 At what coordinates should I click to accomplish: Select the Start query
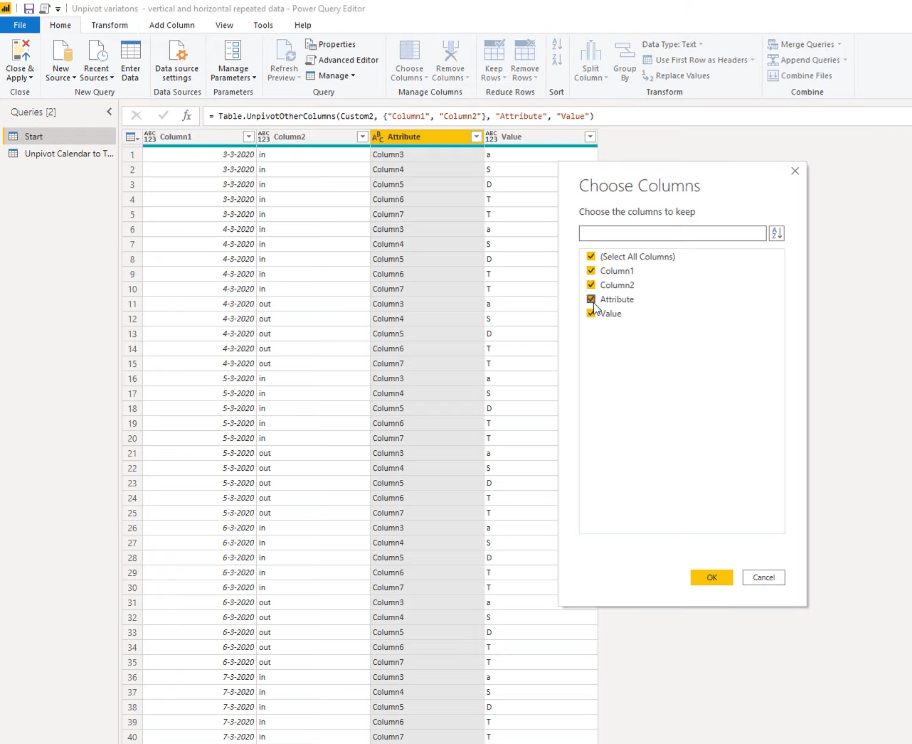[x=59, y=136]
